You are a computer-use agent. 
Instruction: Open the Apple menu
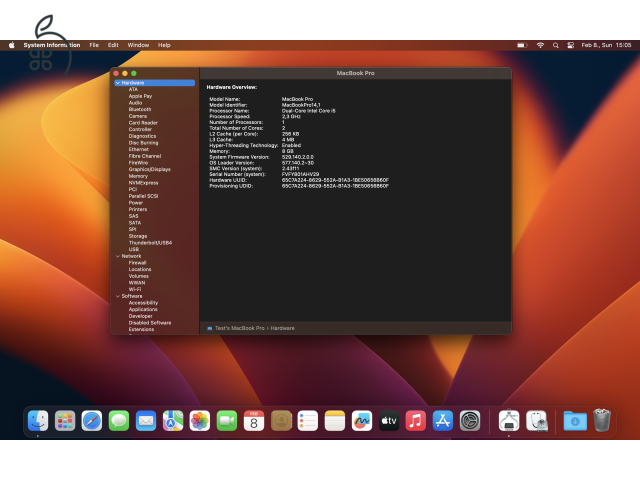pos(11,45)
